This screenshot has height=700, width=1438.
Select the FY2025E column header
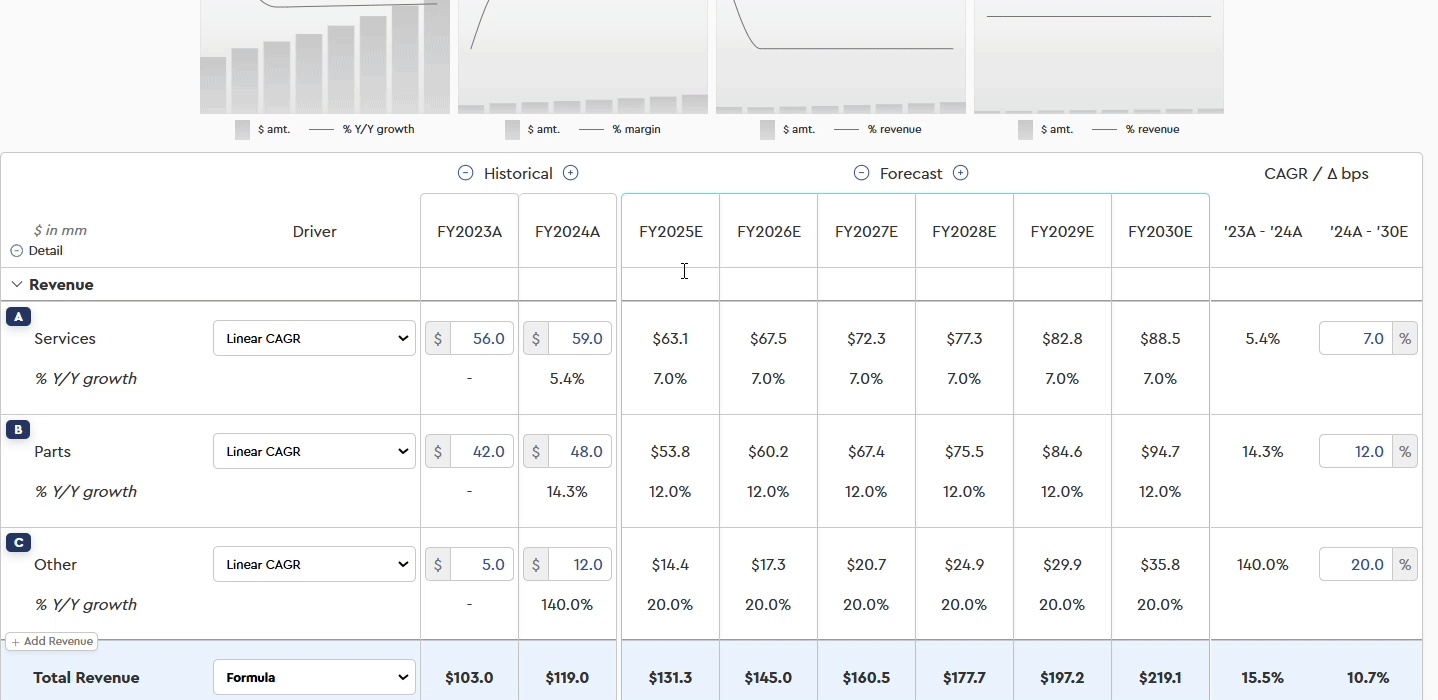(670, 232)
